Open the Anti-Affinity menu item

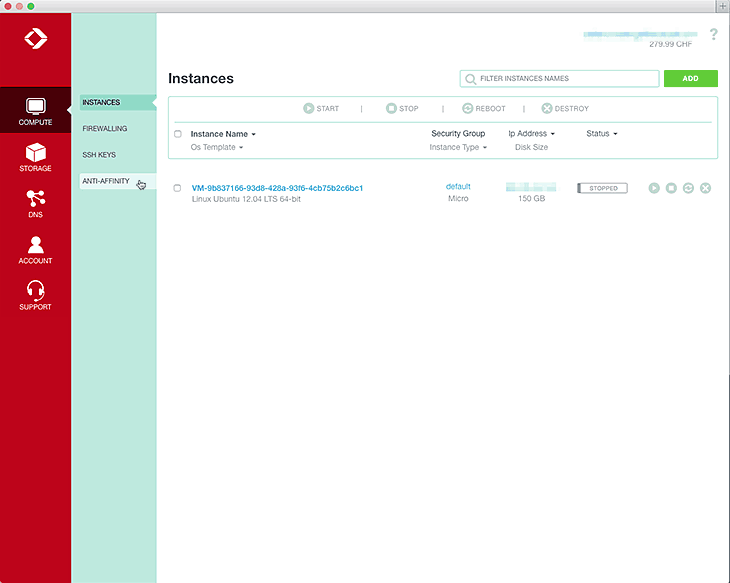click(x=106, y=181)
